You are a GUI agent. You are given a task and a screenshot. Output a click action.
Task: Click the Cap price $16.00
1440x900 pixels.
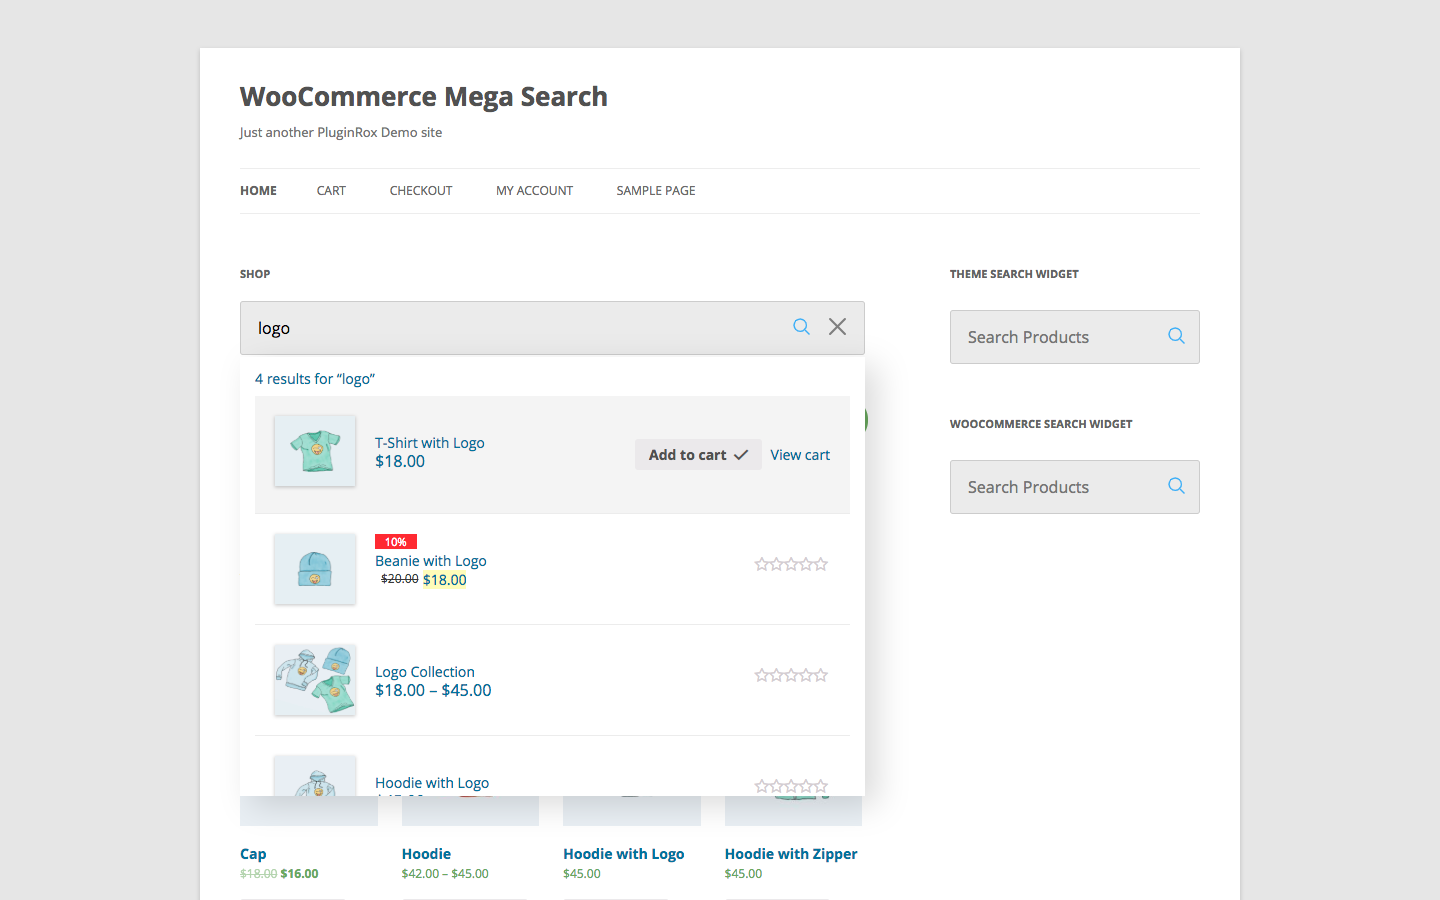[x=299, y=874]
